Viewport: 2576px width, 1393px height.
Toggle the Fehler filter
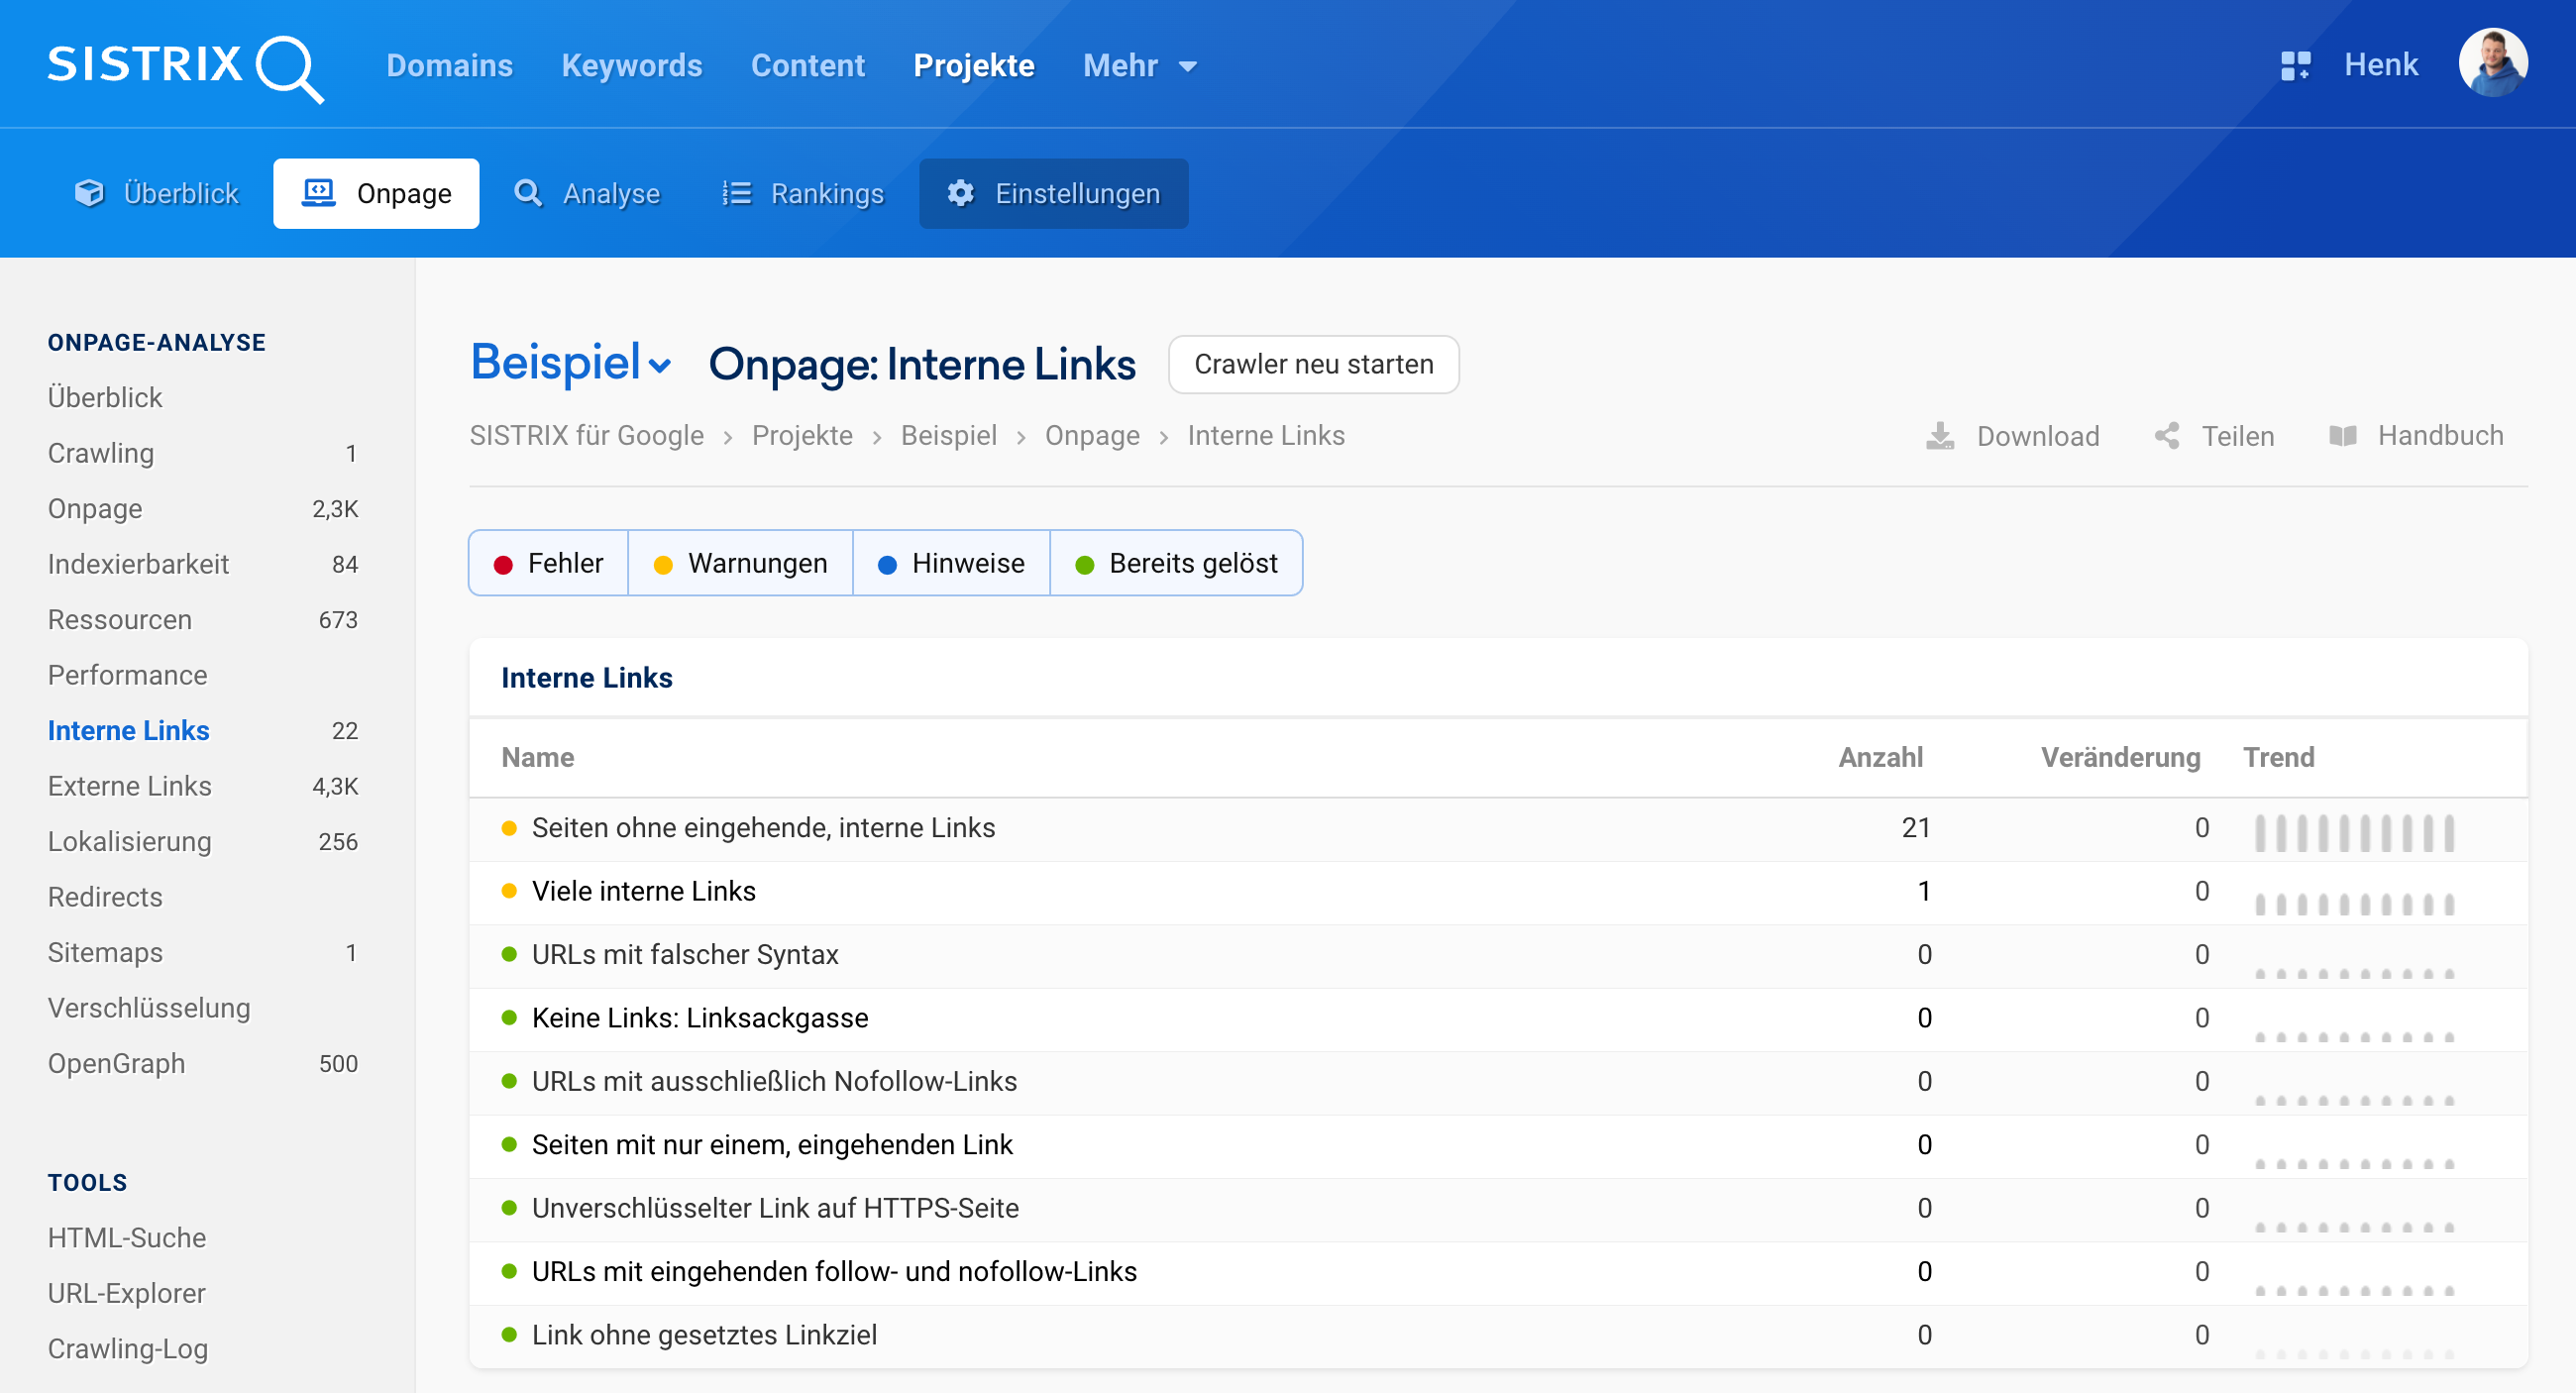coord(549,563)
